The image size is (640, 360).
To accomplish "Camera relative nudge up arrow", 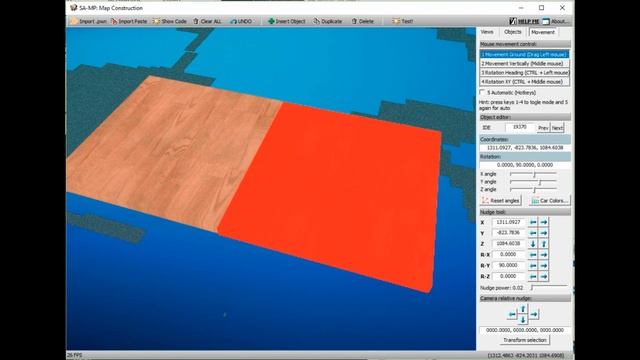I will click(x=523, y=309).
